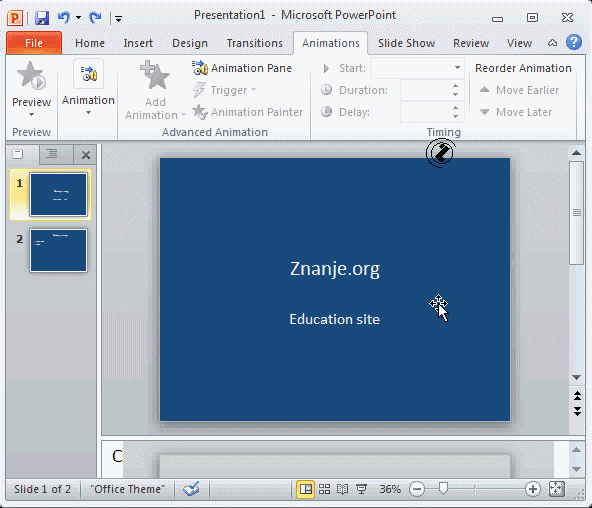Viewport: 592px width, 508px height.
Task: Select the slide 2 thumbnail
Action: [x=59, y=250]
